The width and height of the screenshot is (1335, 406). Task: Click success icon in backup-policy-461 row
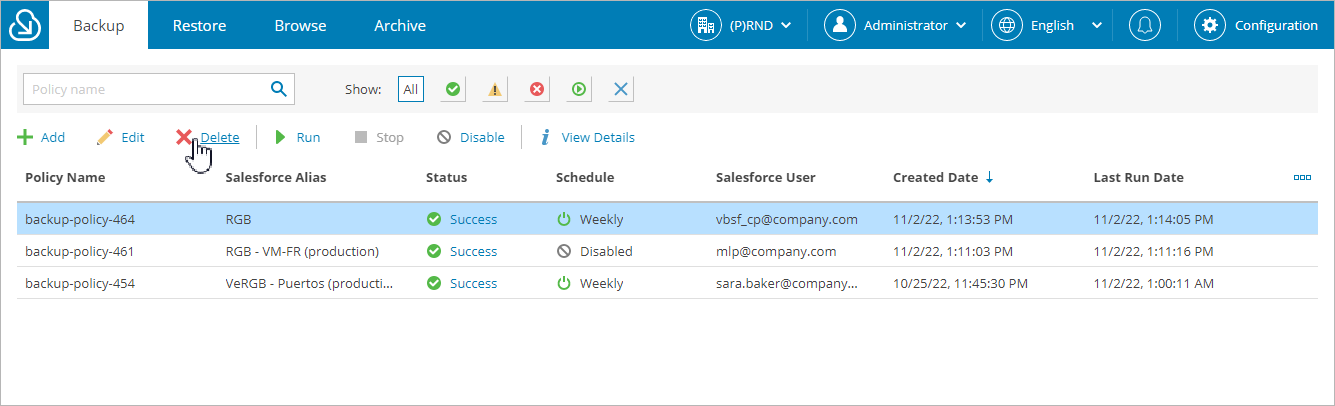tap(434, 251)
